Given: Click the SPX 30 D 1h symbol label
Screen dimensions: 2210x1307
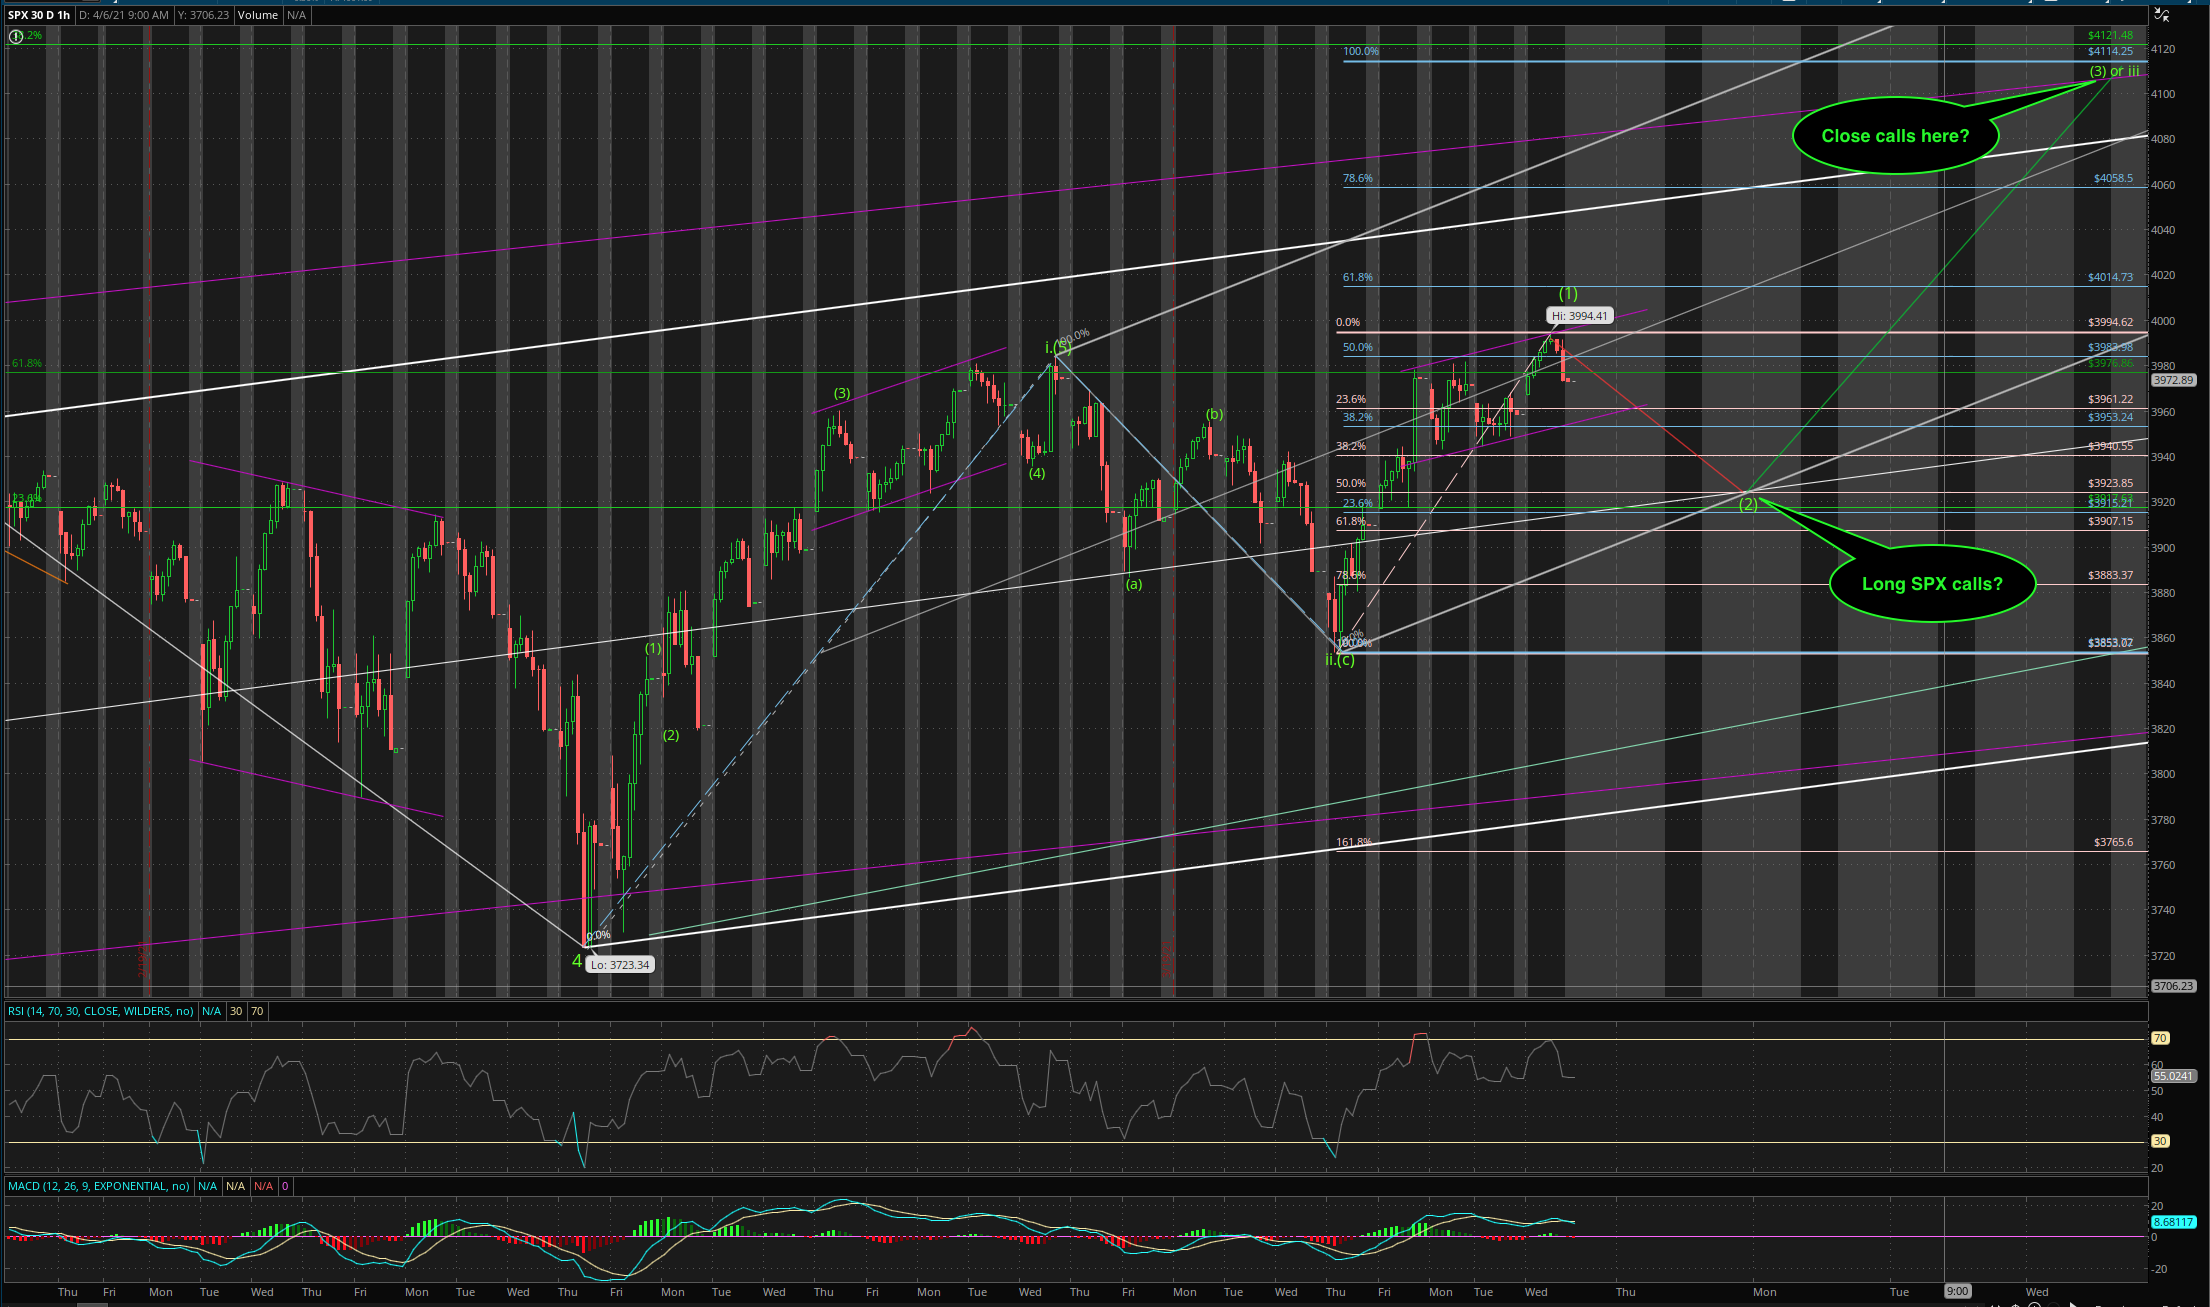Looking at the screenshot, I should click(x=39, y=15).
